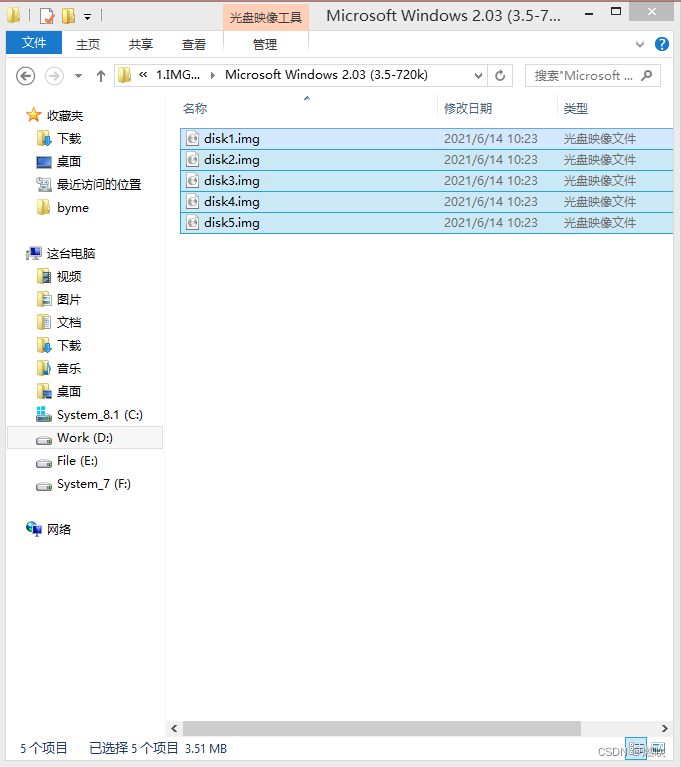
Task: Open the byme folder in favorites
Action: (x=73, y=208)
